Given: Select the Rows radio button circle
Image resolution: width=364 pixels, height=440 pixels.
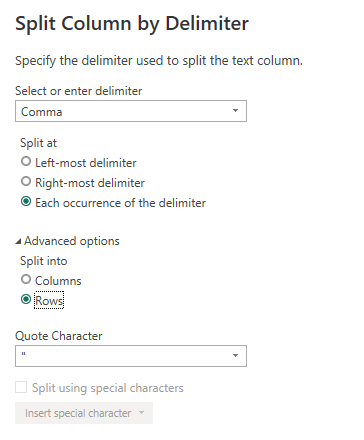Looking at the screenshot, I should tap(26, 299).
